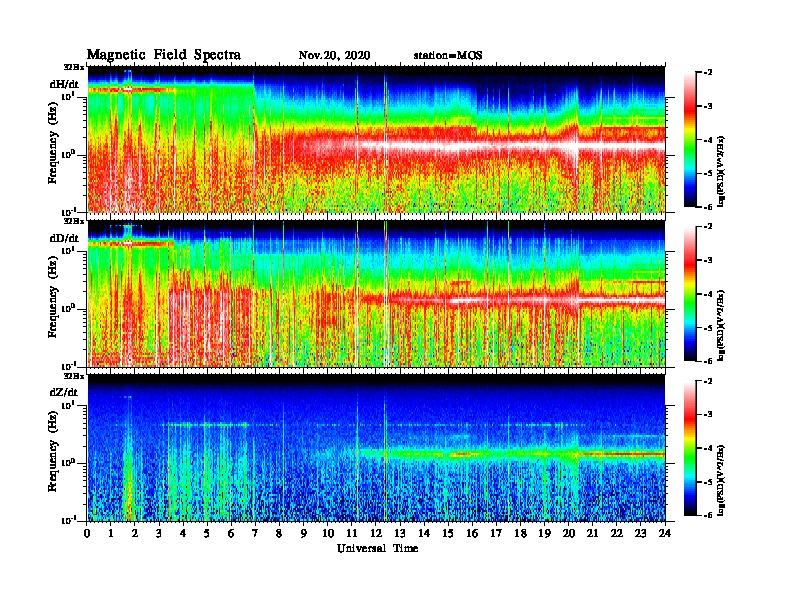The height and width of the screenshot is (612, 792).
Task: Click hour "8" on the time axis
Action: (280, 533)
